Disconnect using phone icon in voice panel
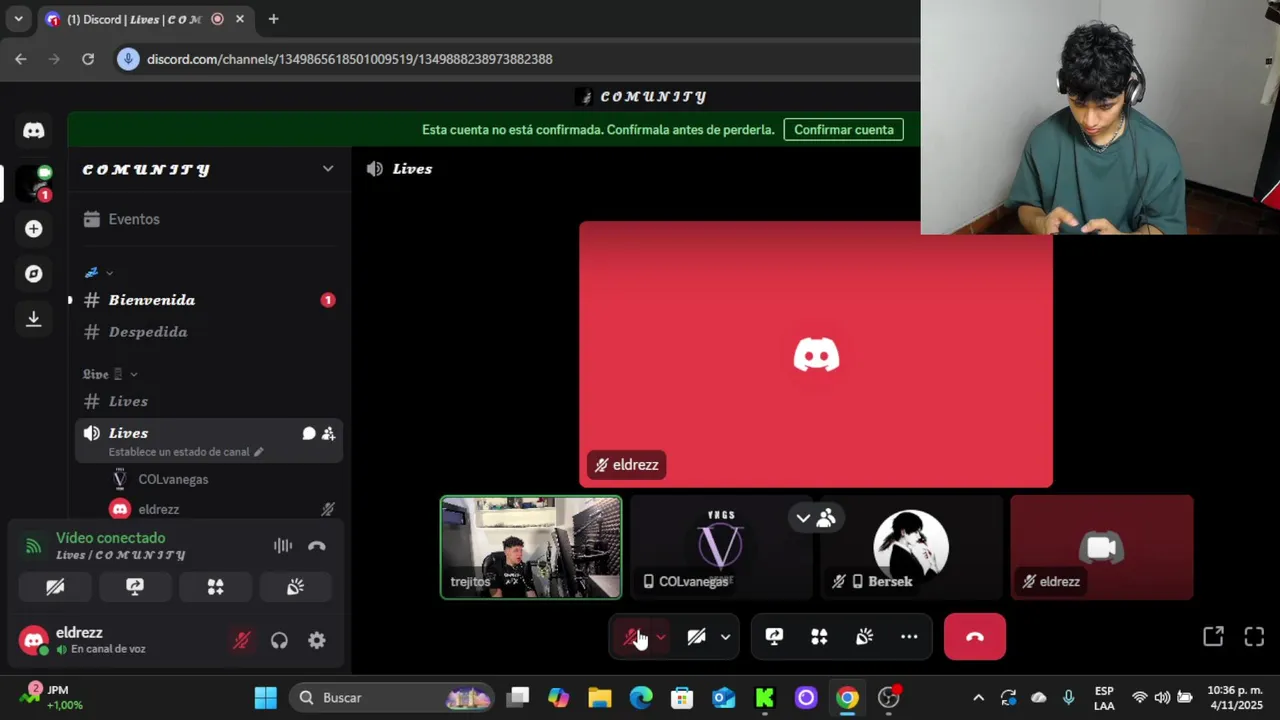The height and width of the screenshot is (720, 1280). (317, 546)
